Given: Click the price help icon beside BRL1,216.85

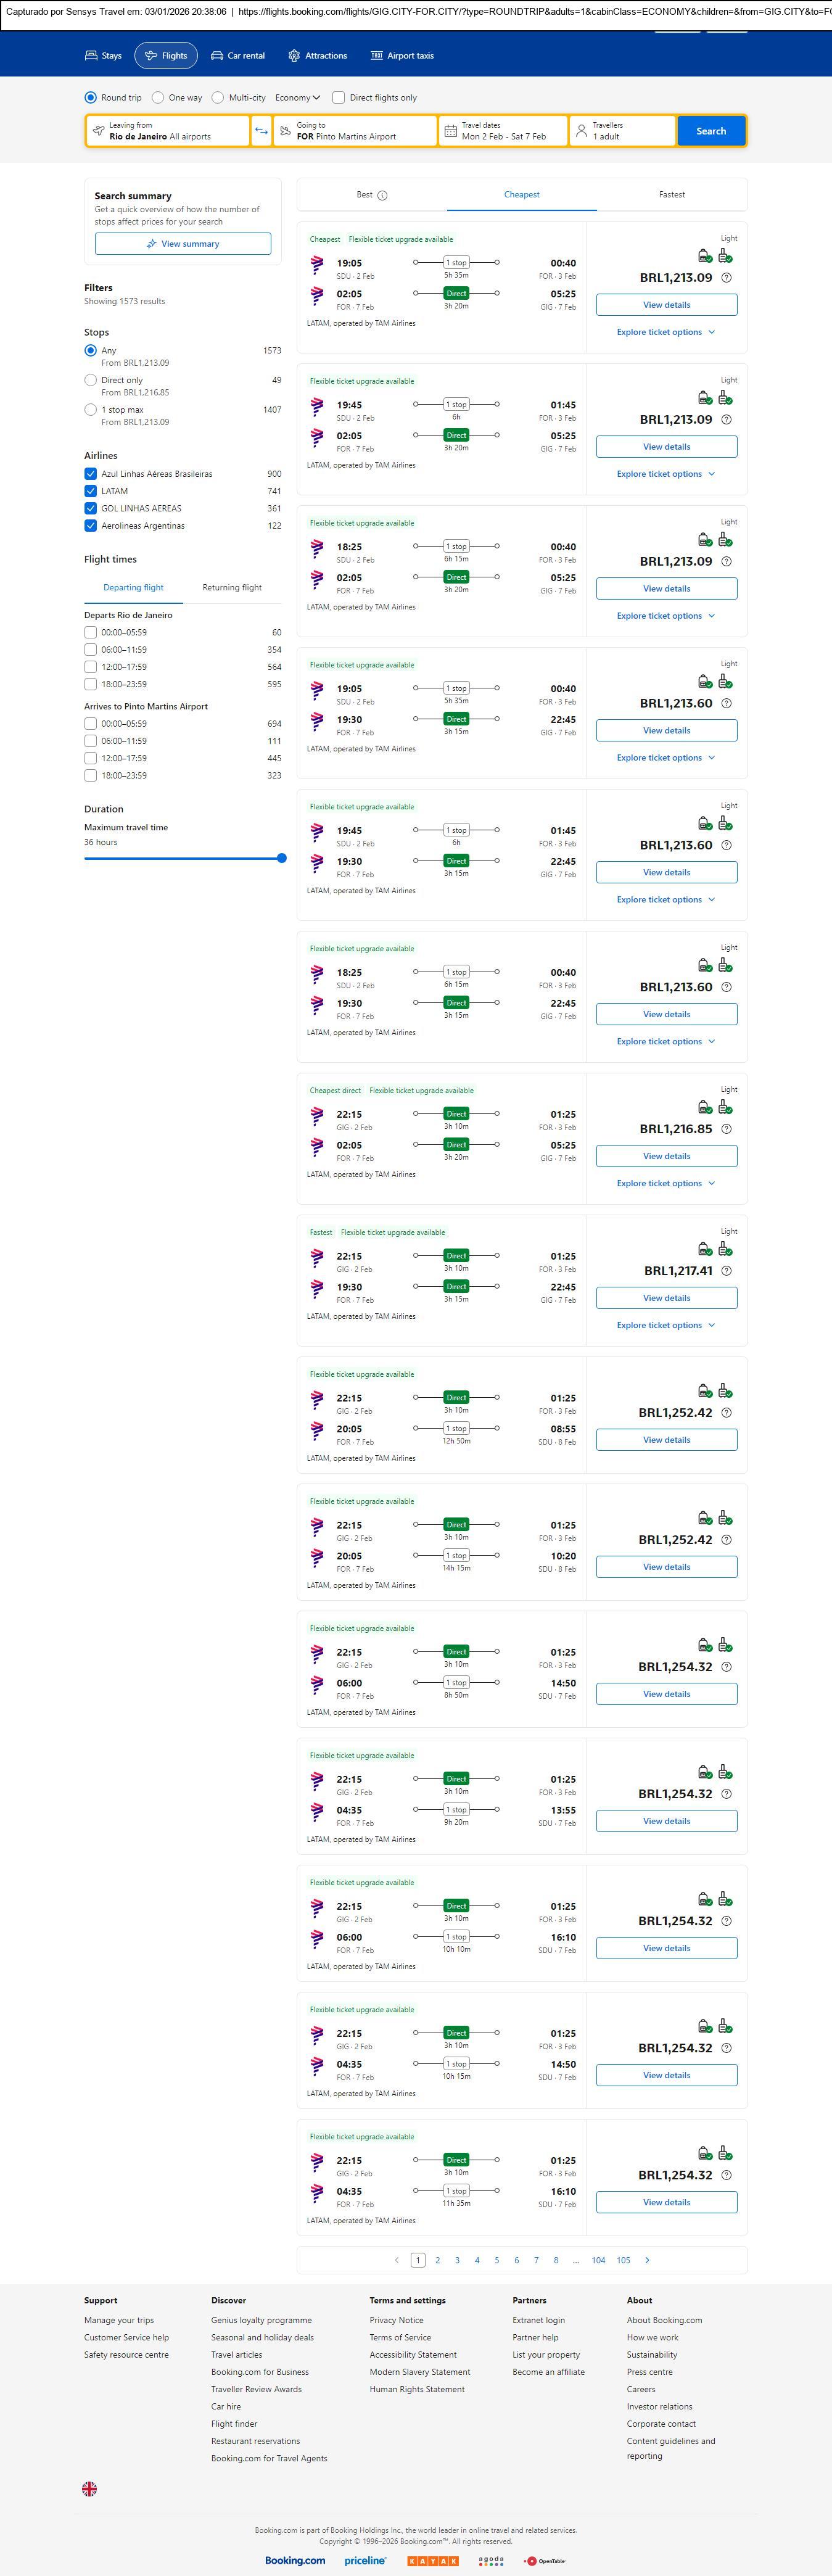Looking at the screenshot, I should tap(726, 1129).
